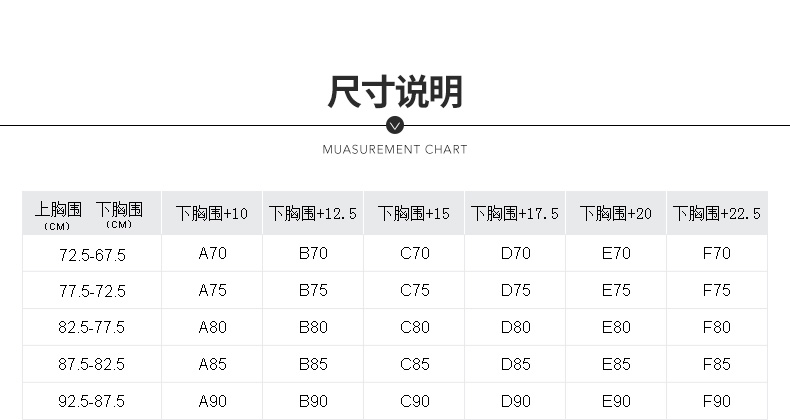Select the 下胸围+20 column header
The width and height of the screenshot is (790, 420).
616,213
